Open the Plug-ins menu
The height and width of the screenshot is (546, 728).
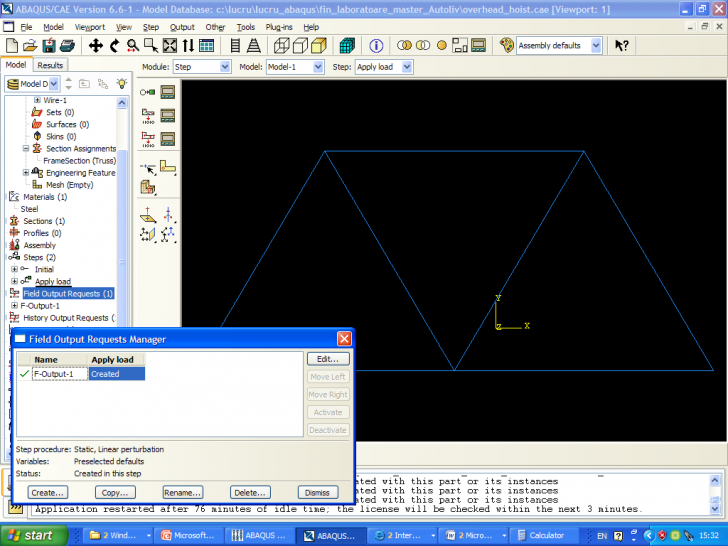(278, 27)
